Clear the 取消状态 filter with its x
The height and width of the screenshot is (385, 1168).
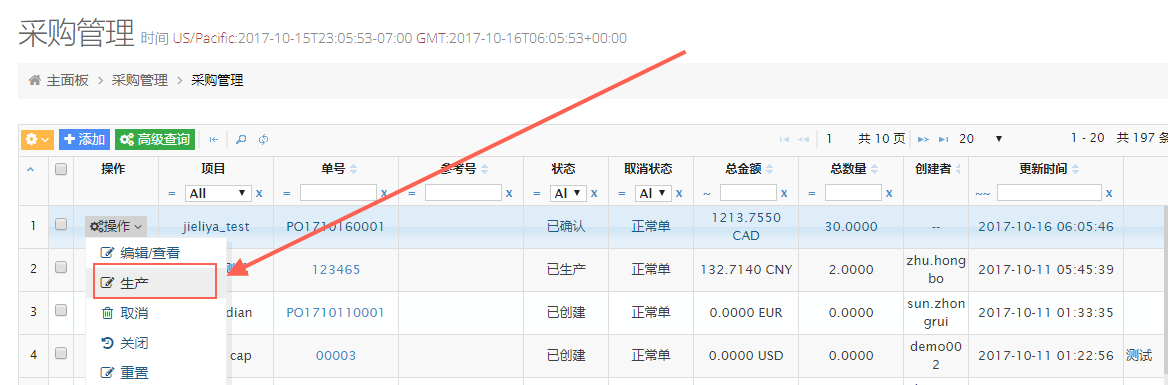pos(679,193)
